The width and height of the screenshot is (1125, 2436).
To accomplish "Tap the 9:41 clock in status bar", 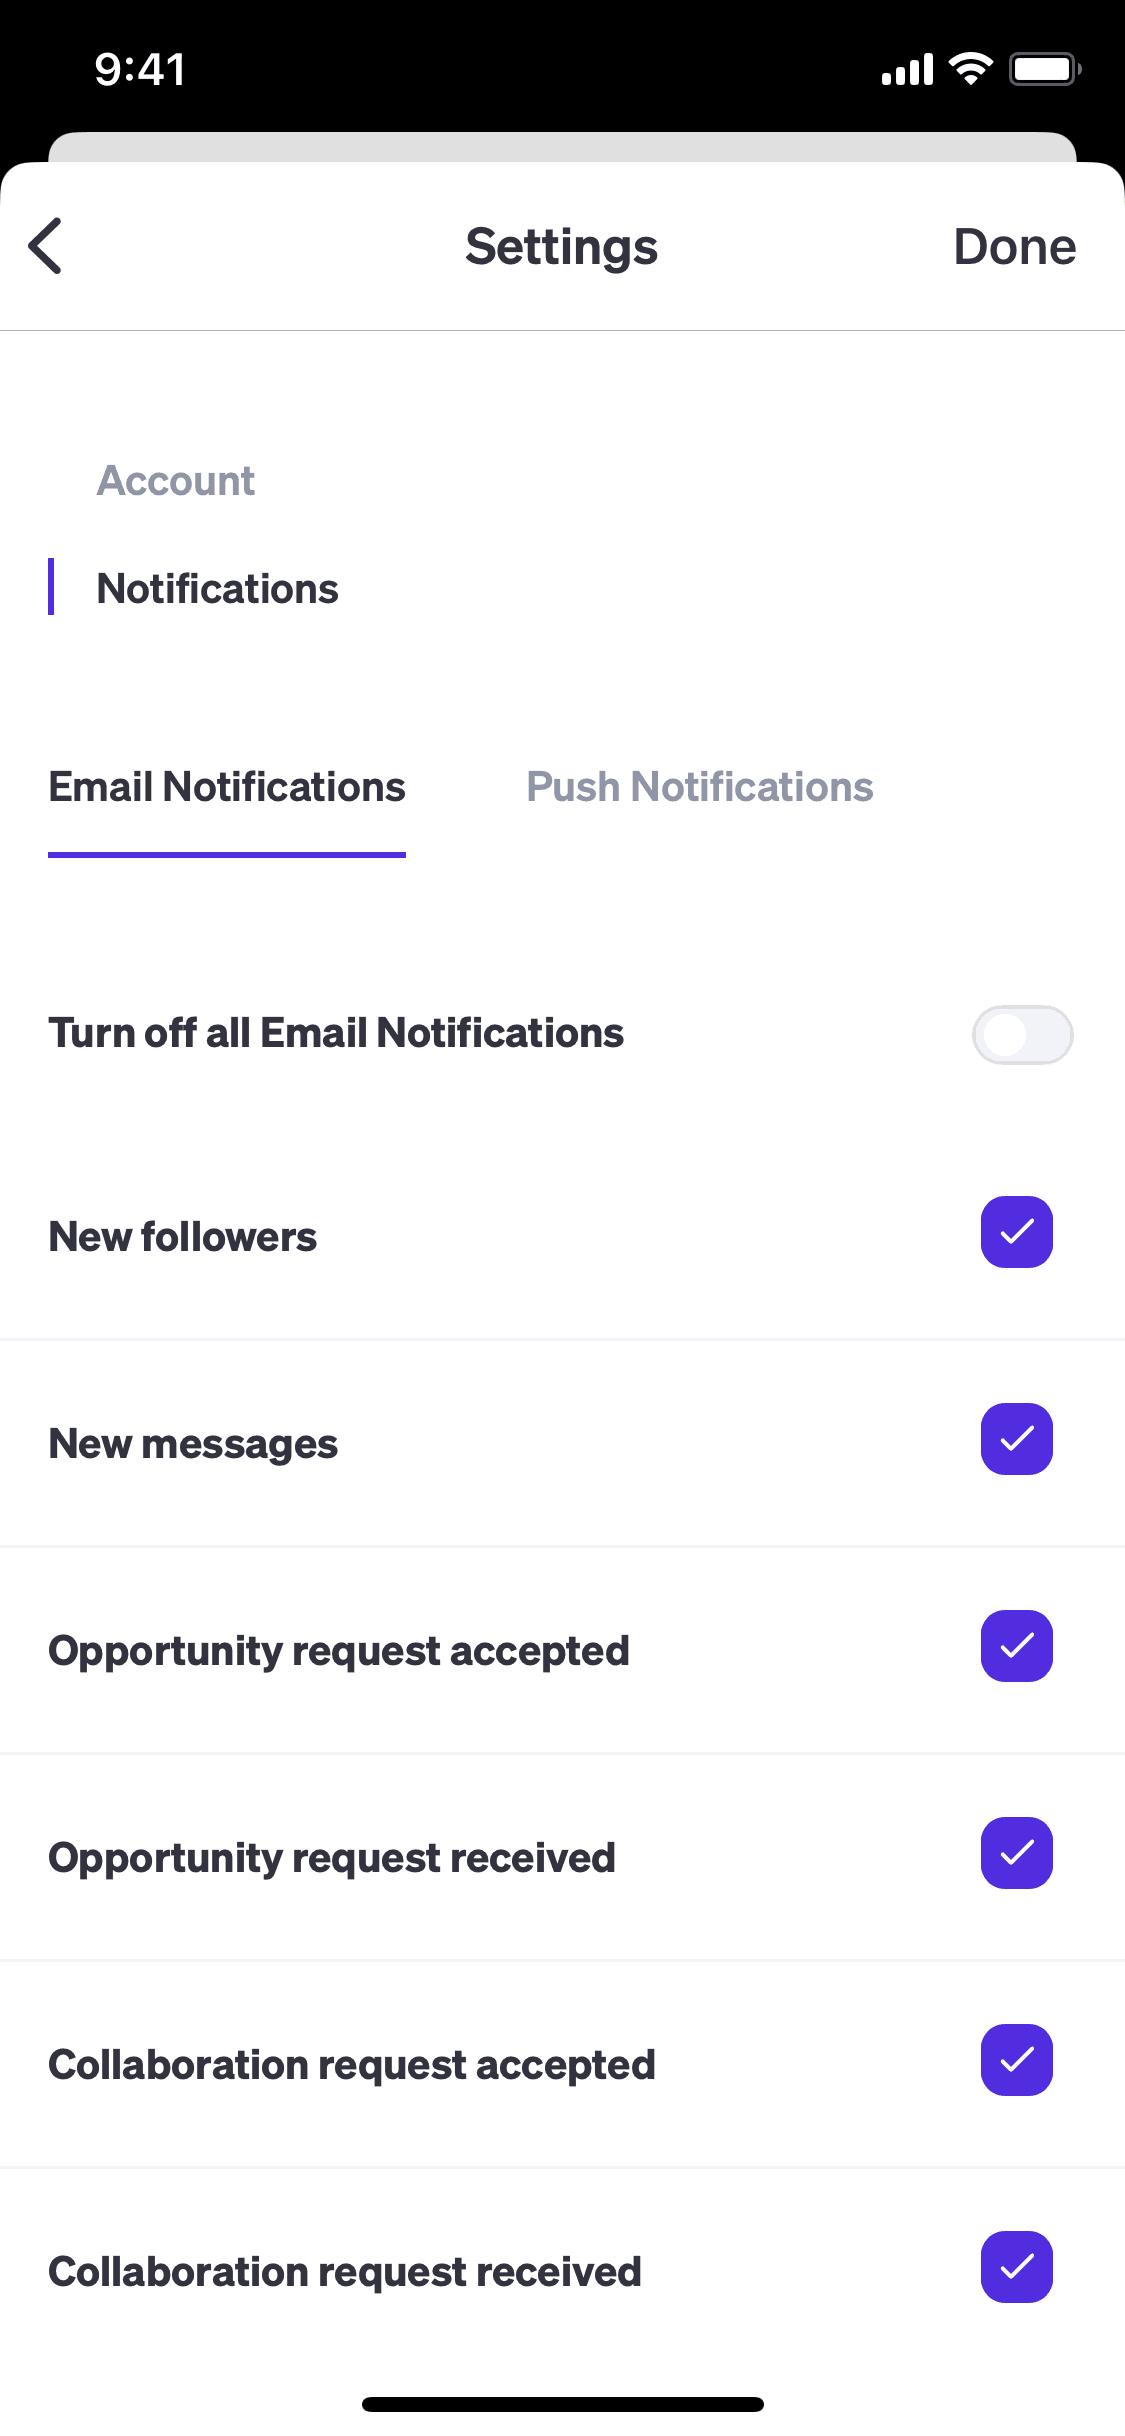I will (x=140, y=70).
